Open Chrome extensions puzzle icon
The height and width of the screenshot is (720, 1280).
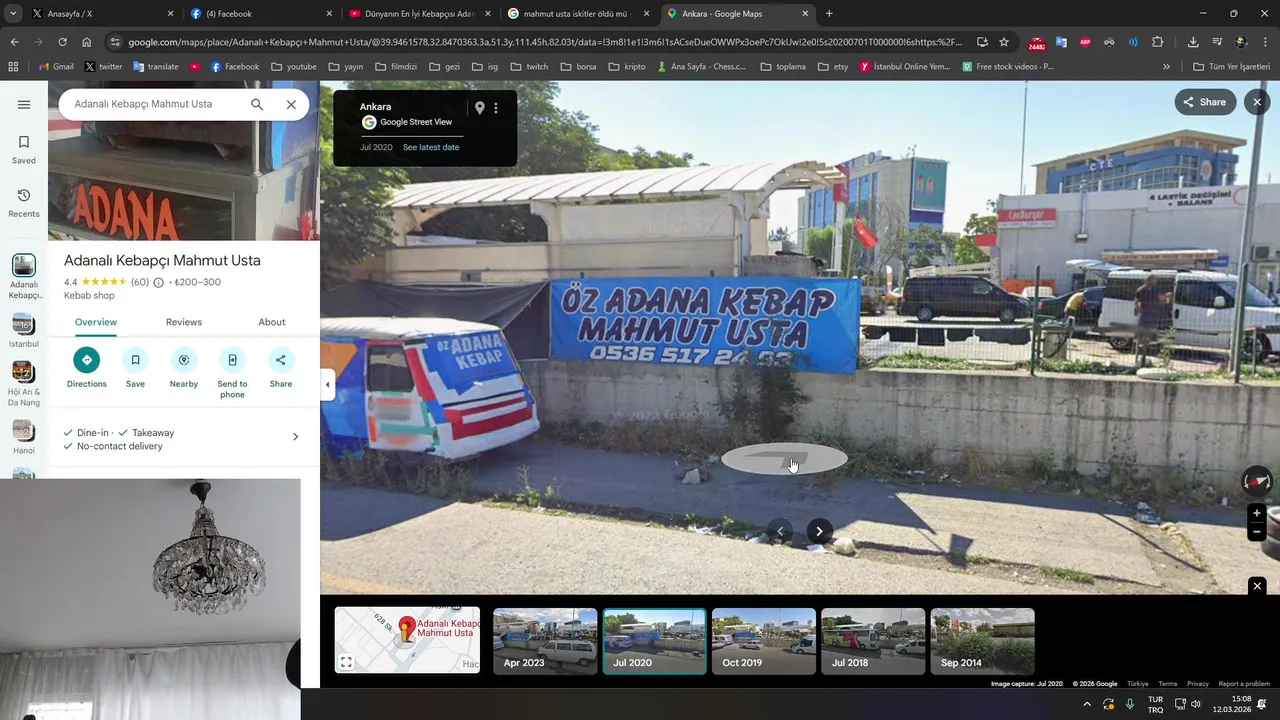[x=1157, y=42]
